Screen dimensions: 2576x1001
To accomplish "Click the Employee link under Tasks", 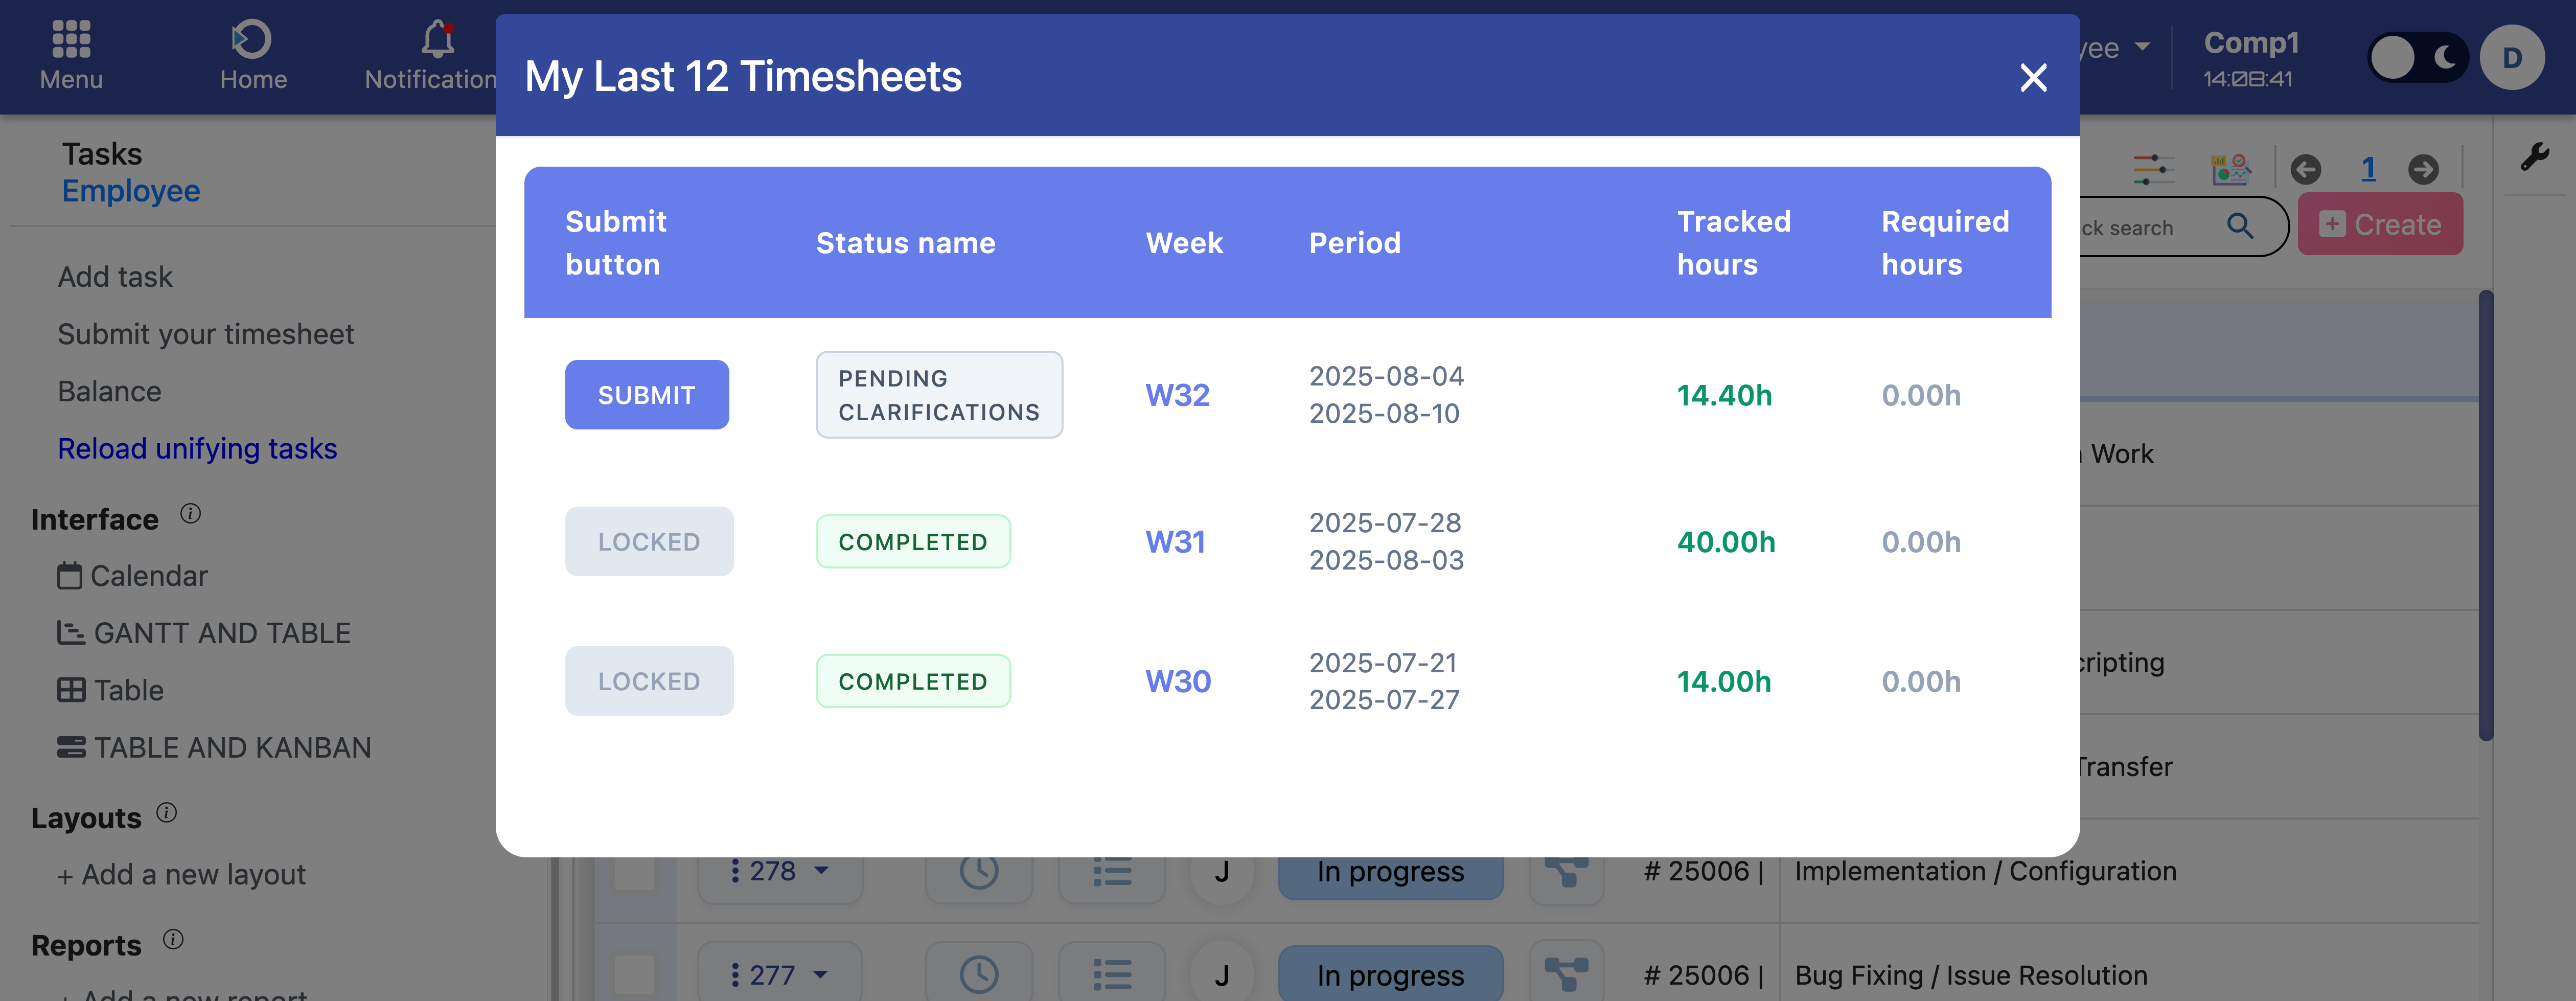I will (x=131, y=191).
